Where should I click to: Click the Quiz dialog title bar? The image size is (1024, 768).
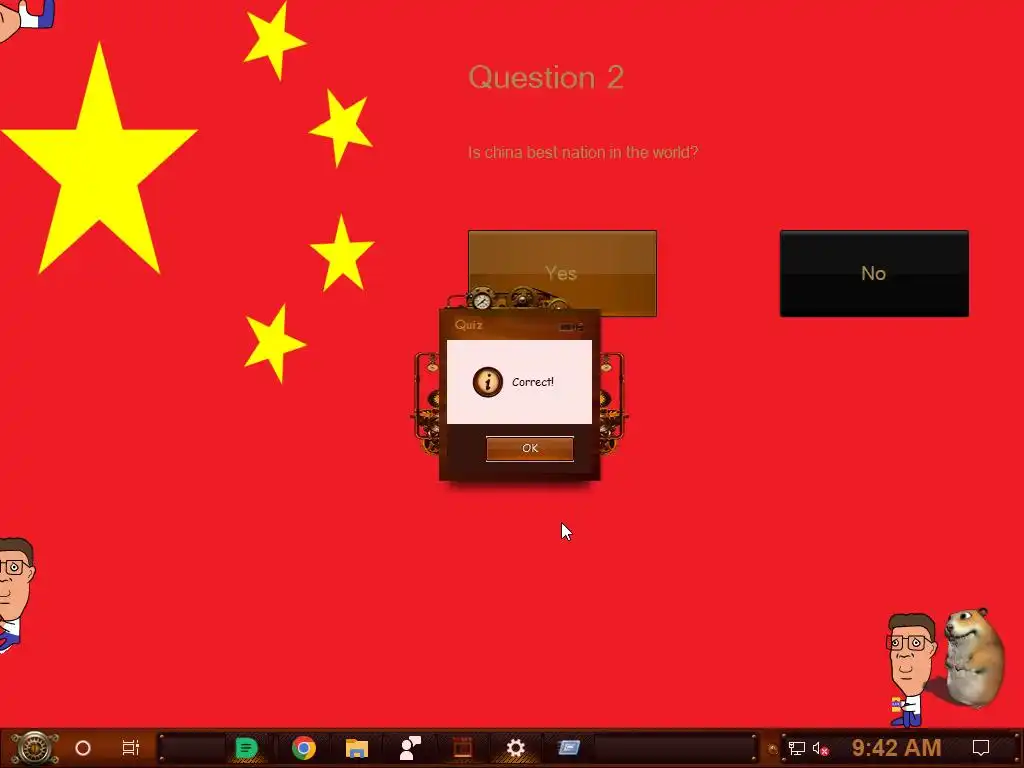519,325
